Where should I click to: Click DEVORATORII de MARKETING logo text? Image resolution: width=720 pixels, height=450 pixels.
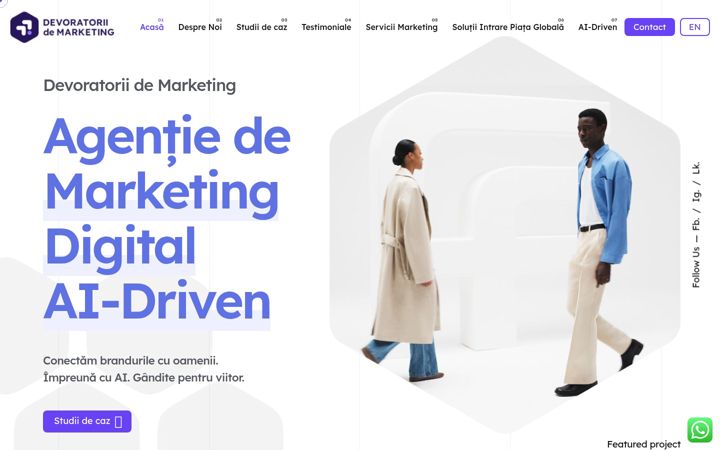(79, 27)
